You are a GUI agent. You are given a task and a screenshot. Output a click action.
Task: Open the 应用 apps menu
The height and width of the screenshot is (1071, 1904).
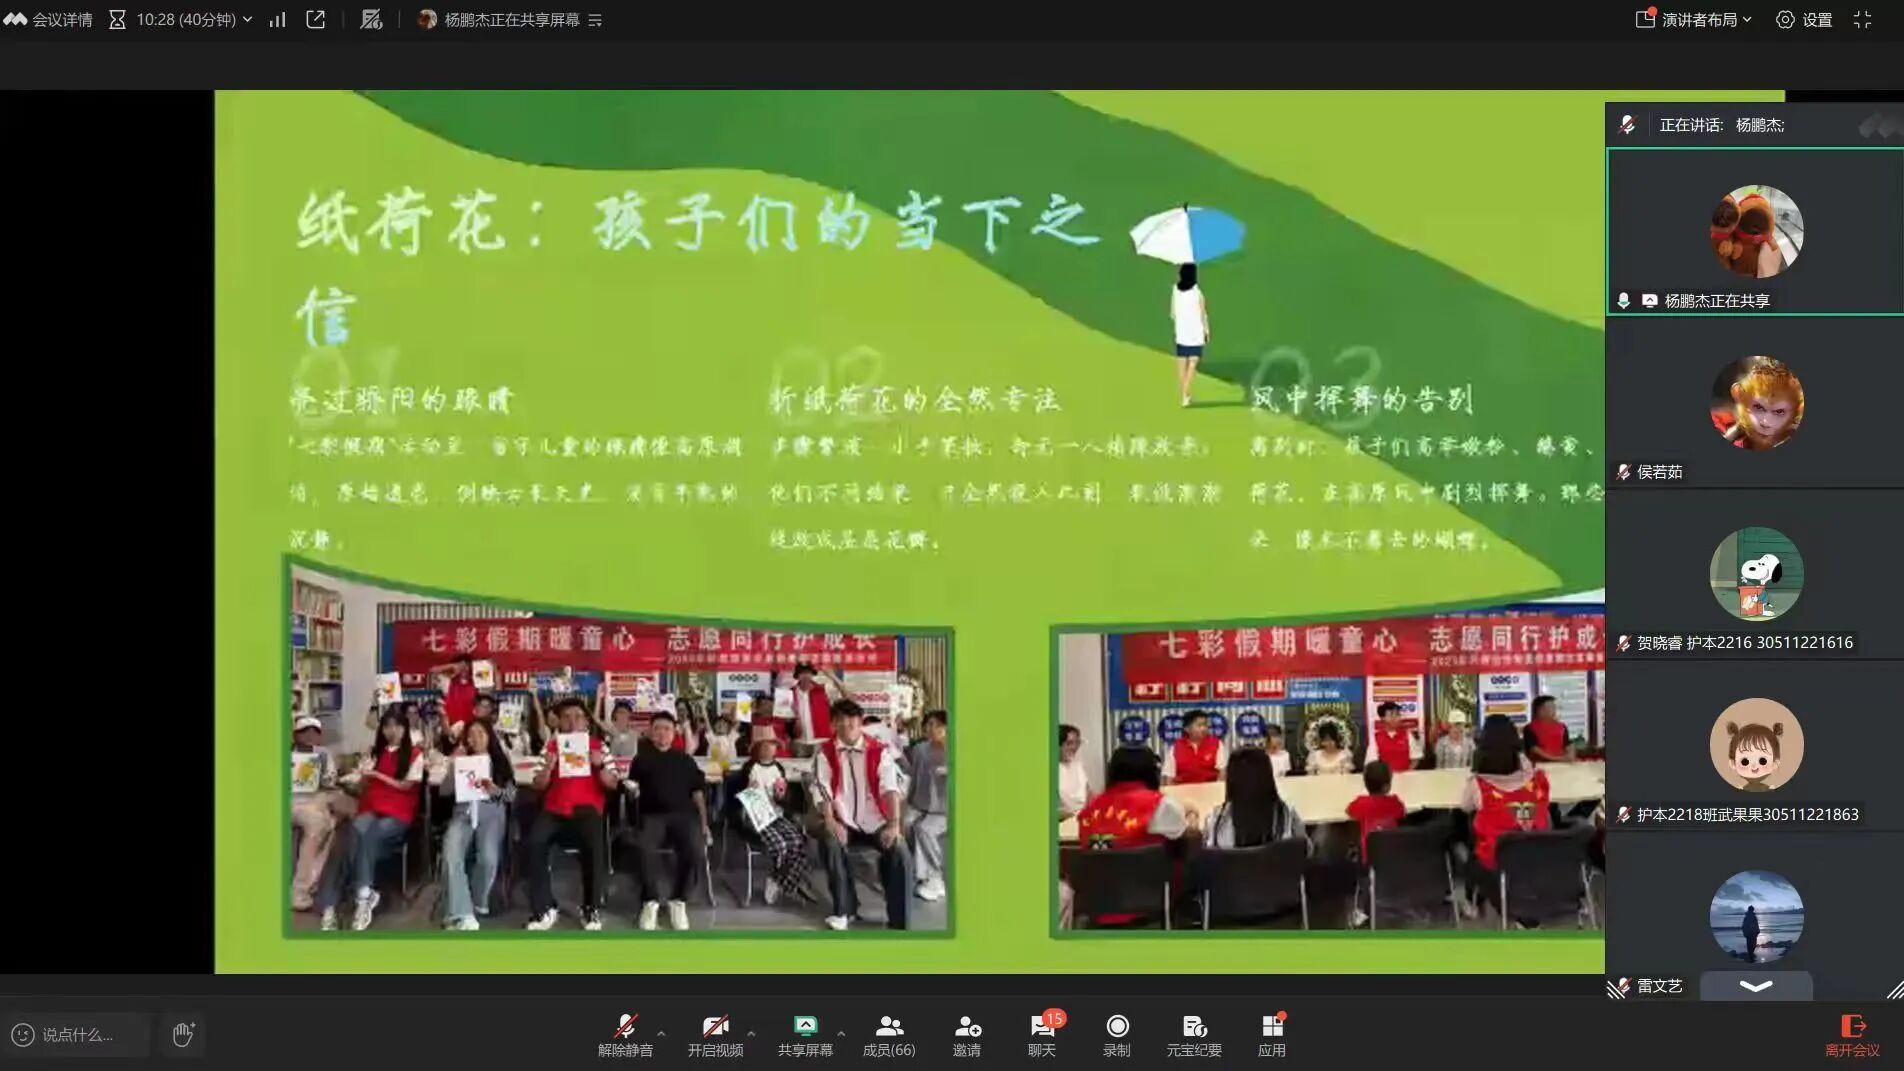1272,1035
